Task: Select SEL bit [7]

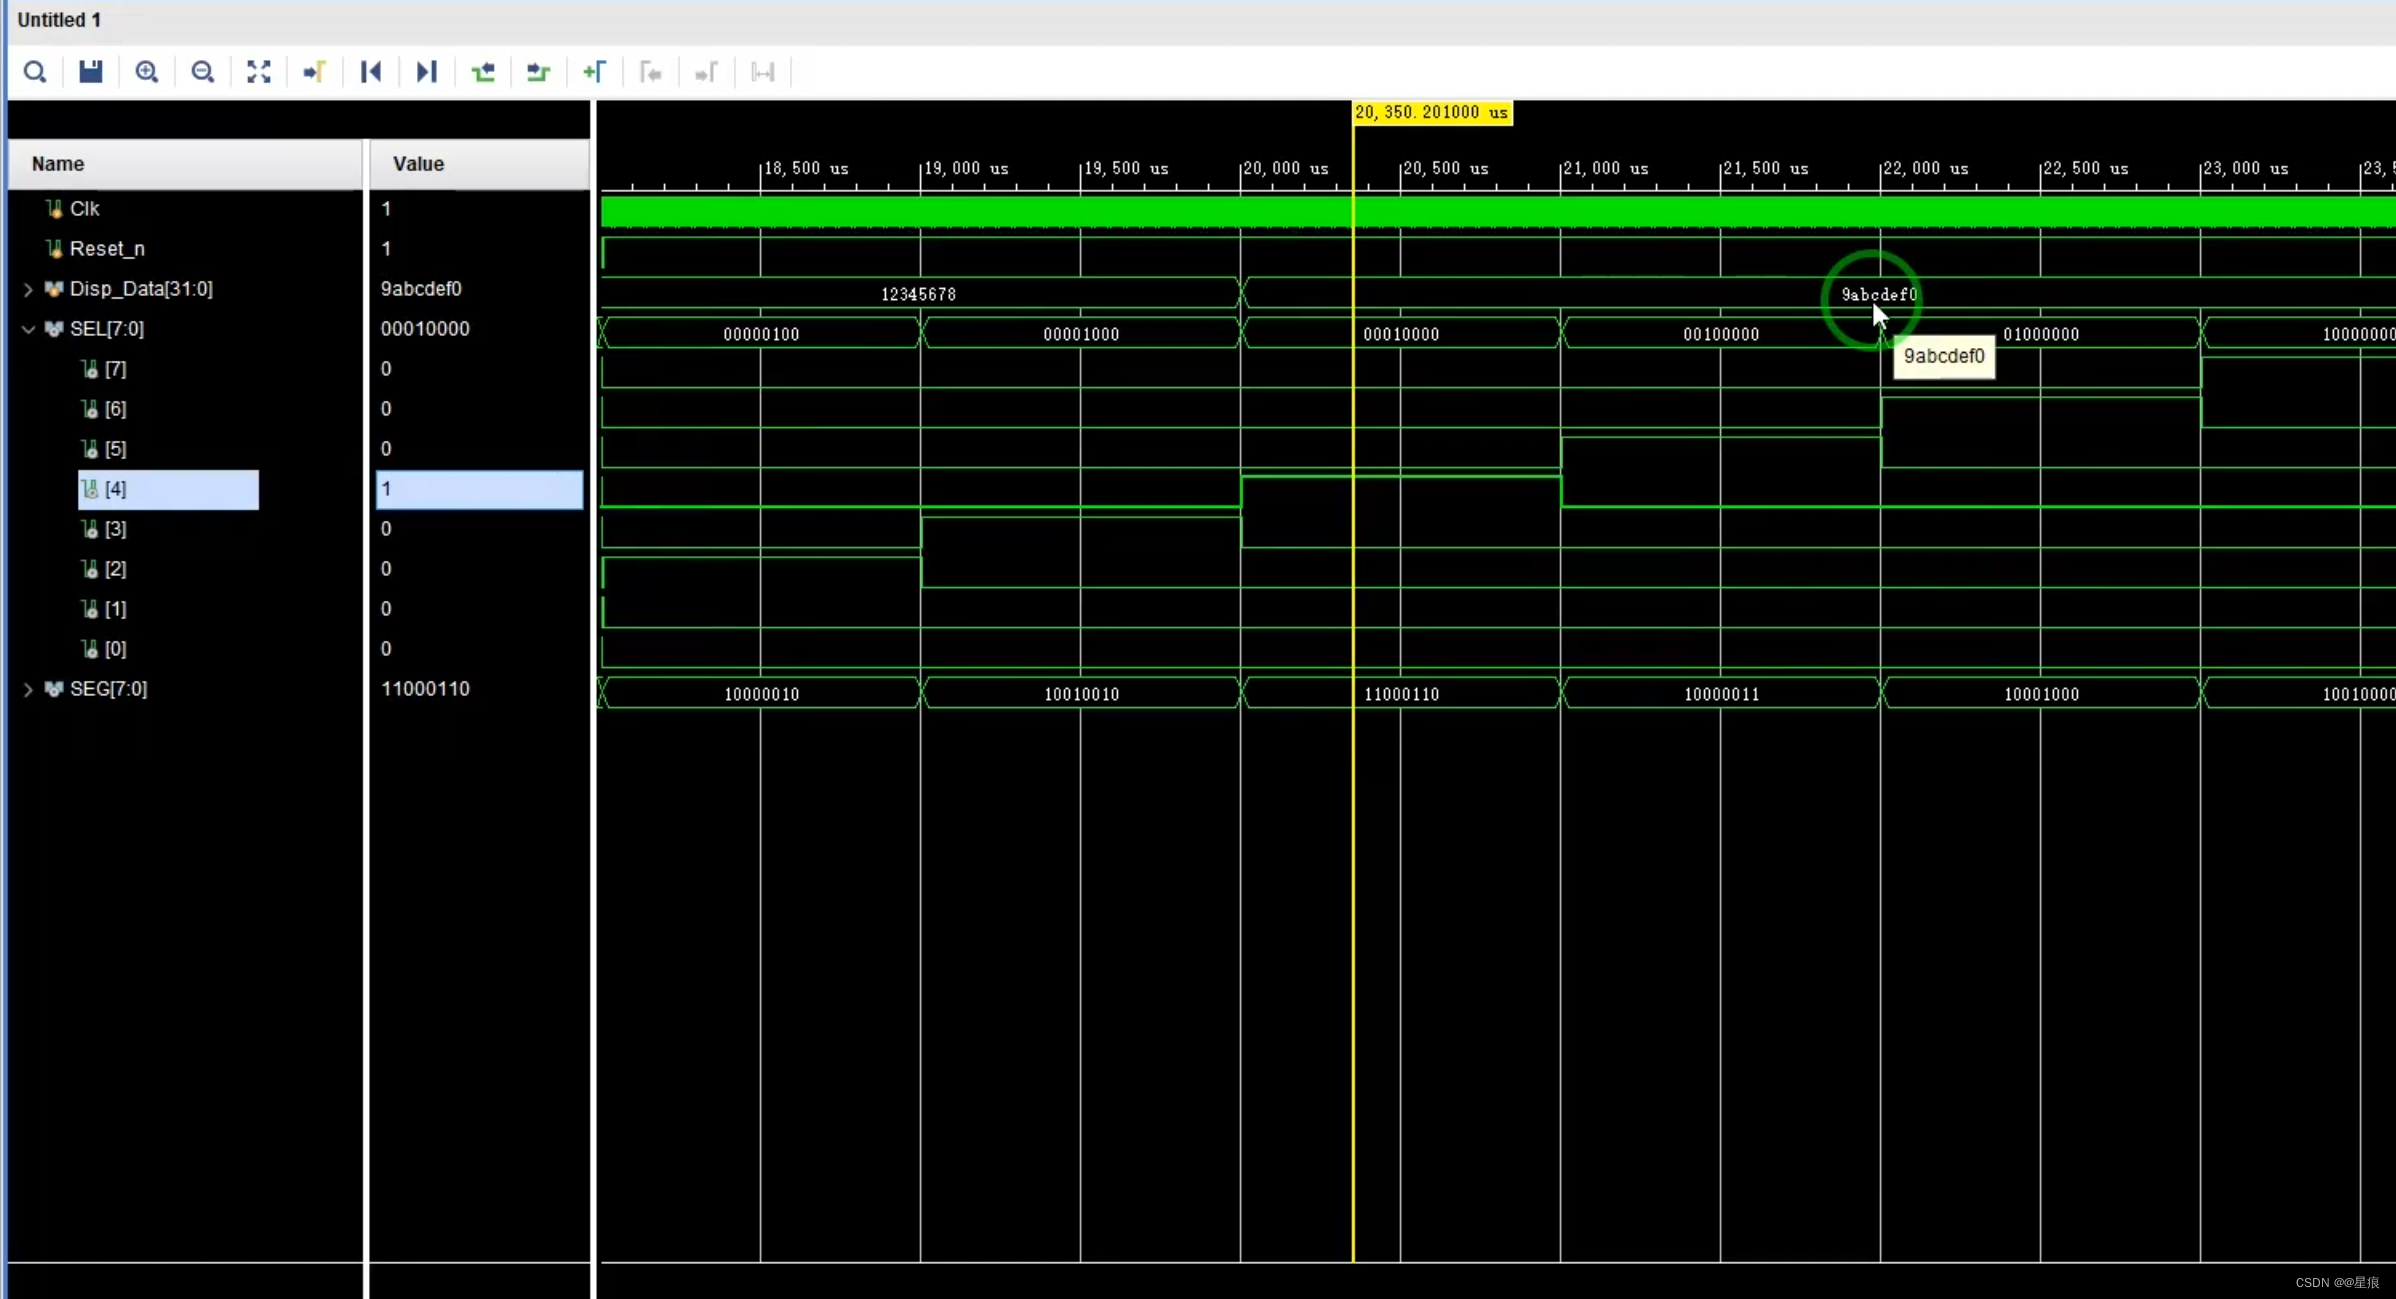Action: tap(115, 369)
